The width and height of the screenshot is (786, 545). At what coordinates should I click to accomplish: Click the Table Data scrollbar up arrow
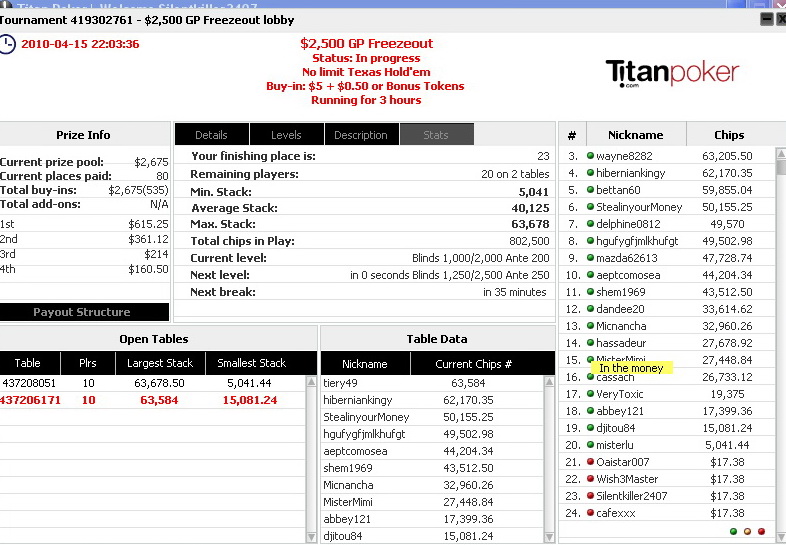click(x=549, y=382)
